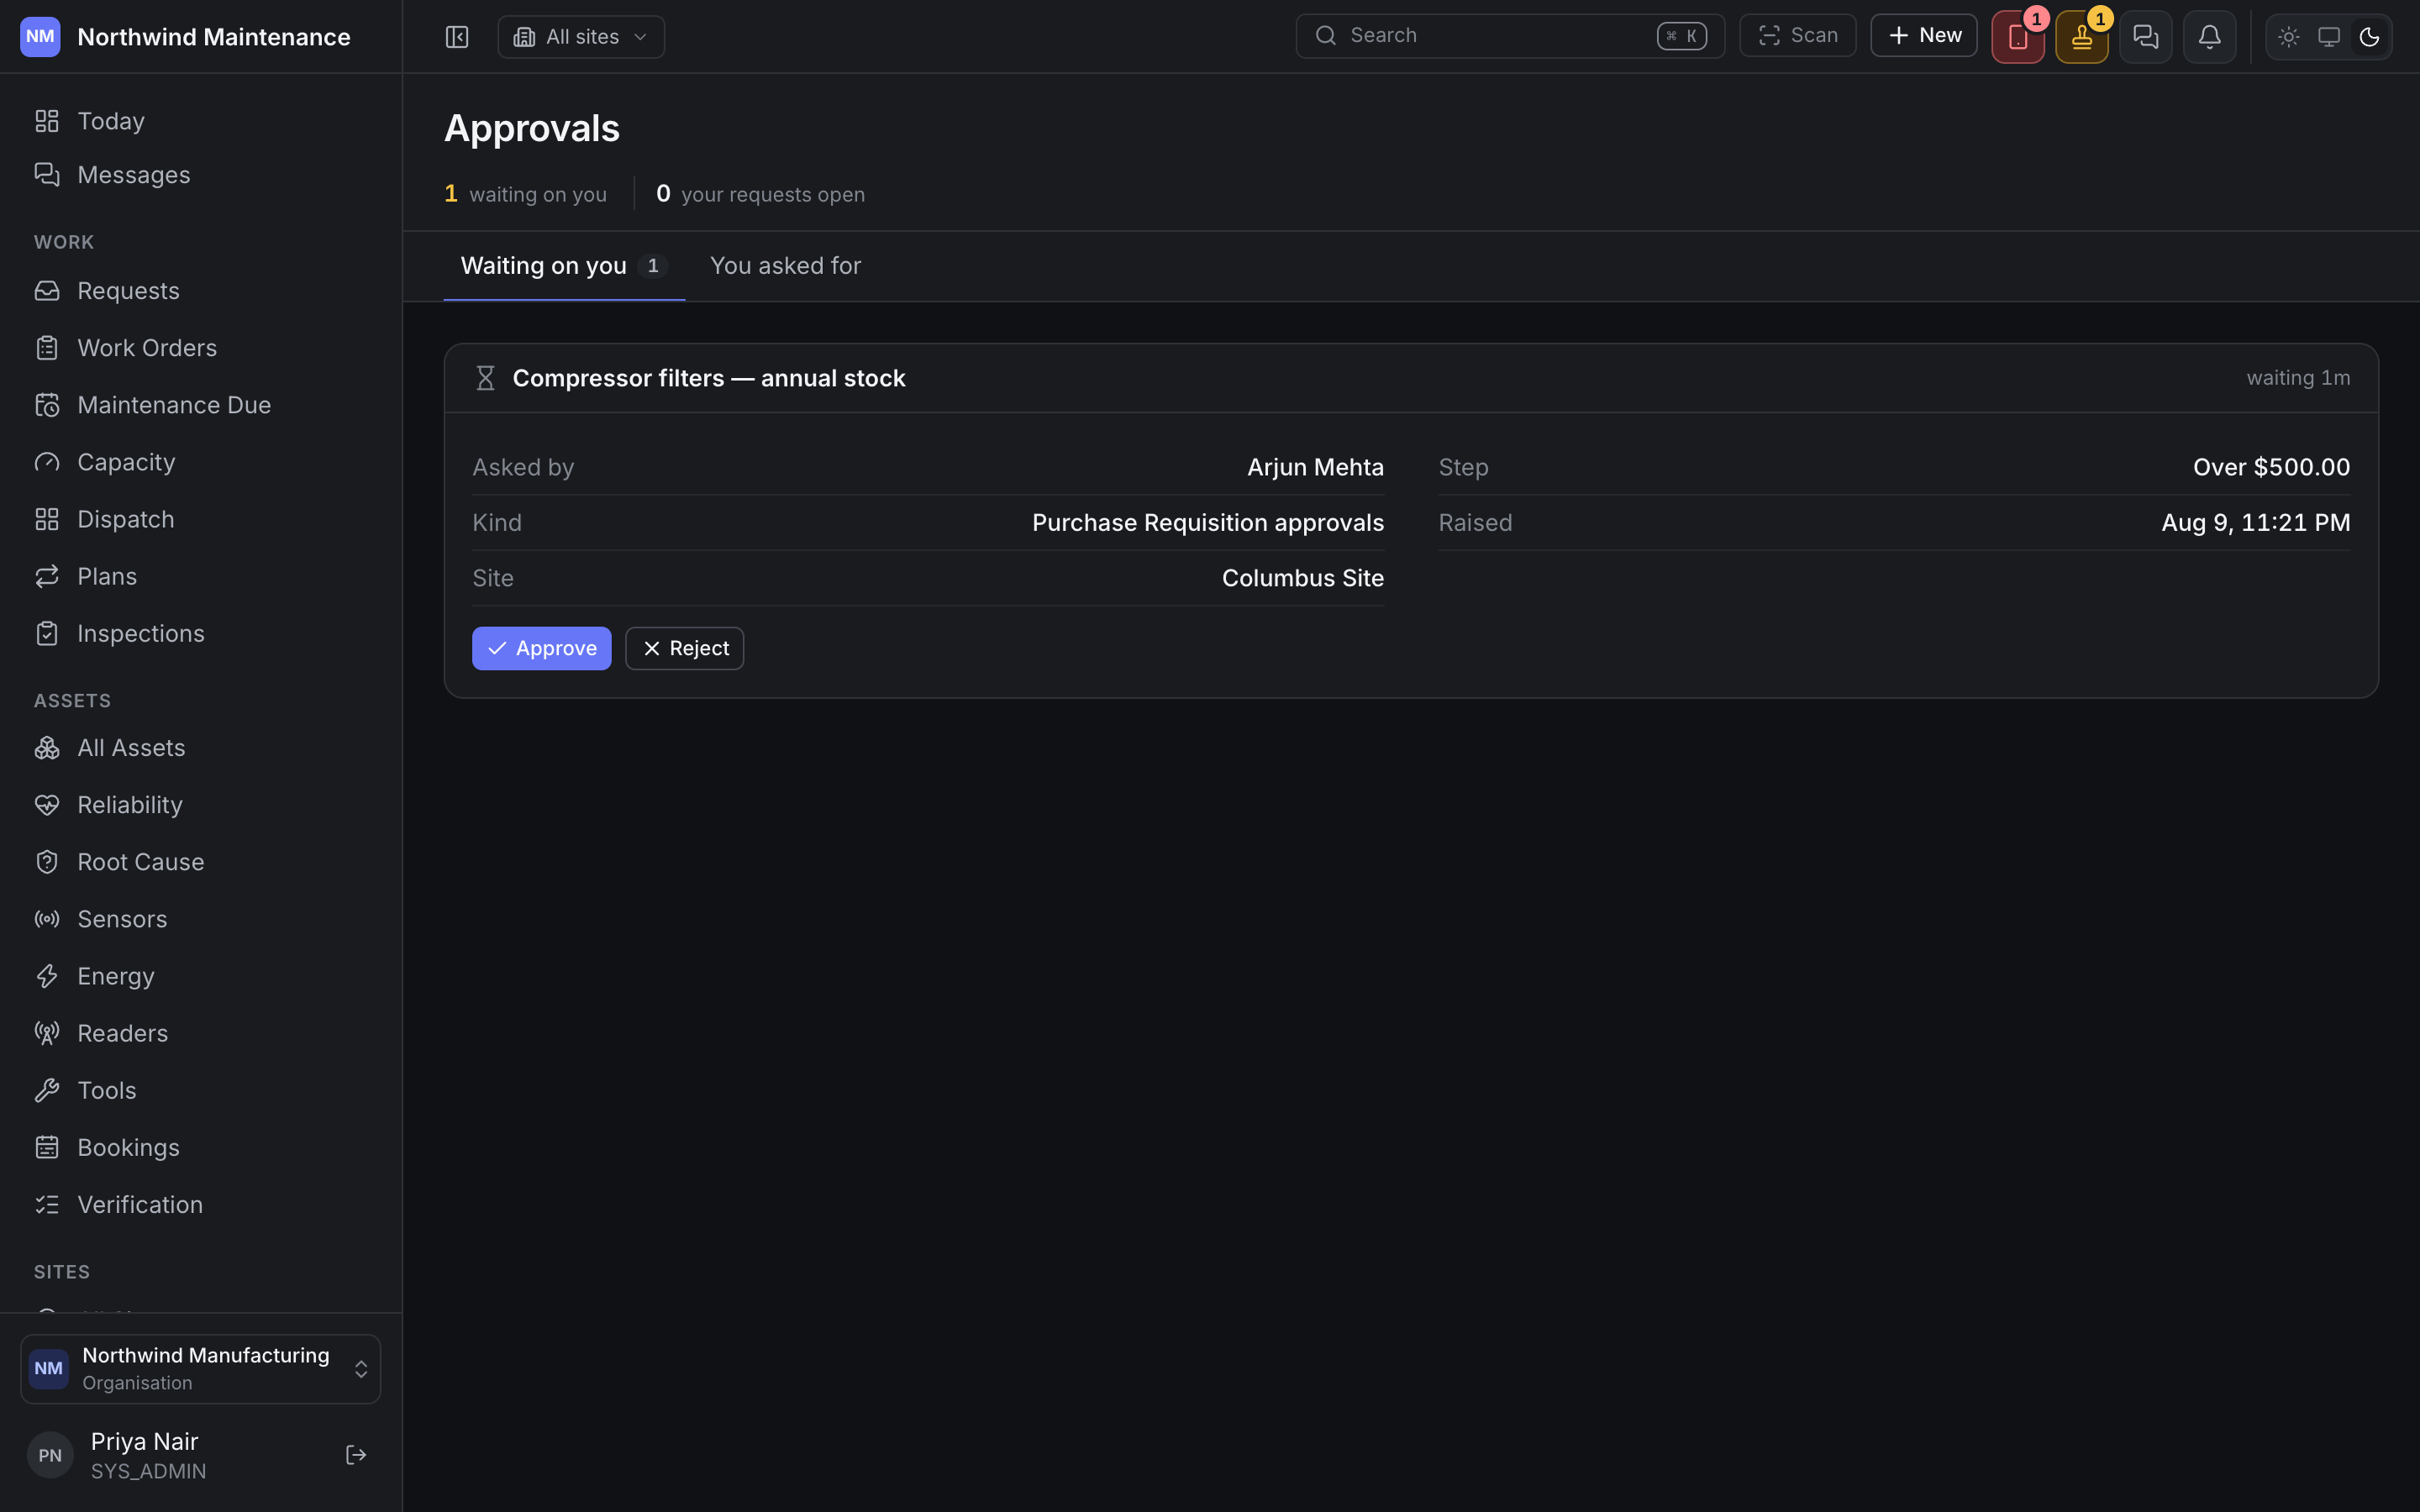Select dark theme moon icon
This screenshot has width=2420, height=1512.
point(2369,37)
